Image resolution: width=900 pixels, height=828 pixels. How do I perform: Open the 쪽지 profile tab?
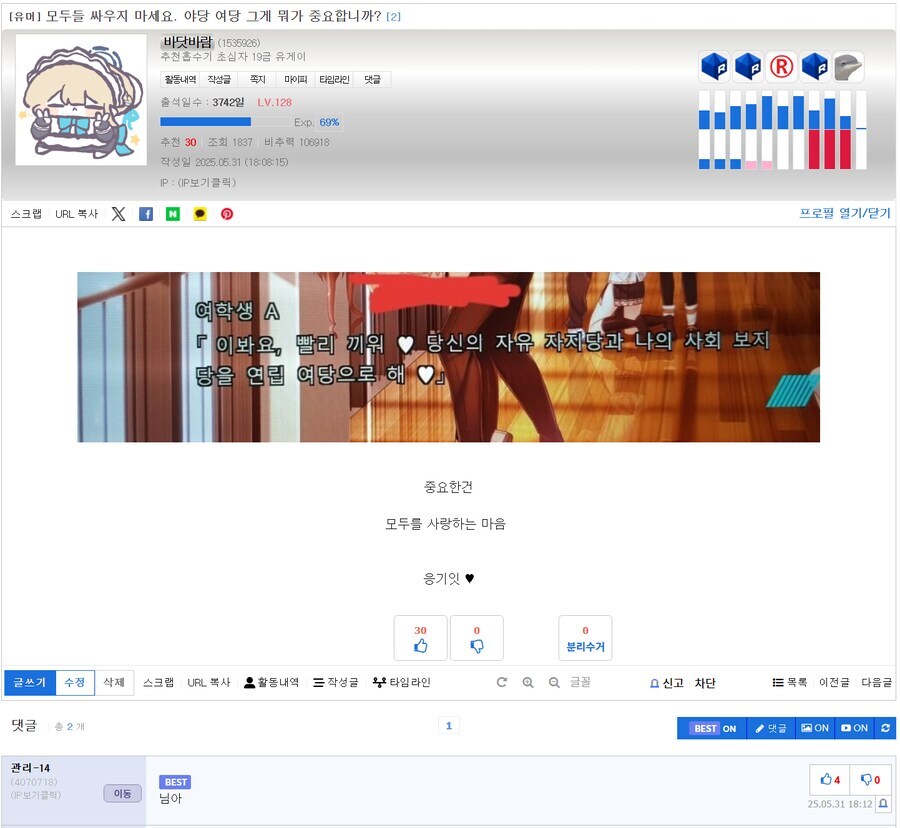[257, 80]
